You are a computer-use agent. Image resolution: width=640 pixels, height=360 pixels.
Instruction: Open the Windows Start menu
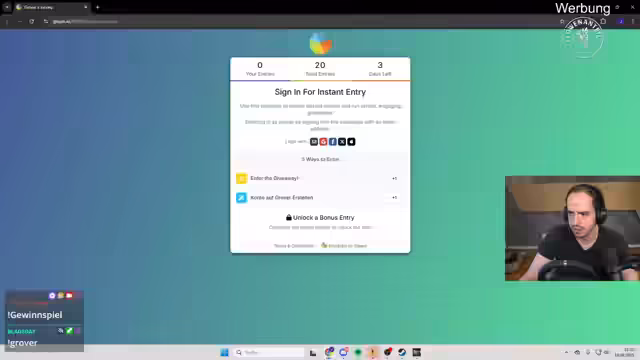click(224, 352)
